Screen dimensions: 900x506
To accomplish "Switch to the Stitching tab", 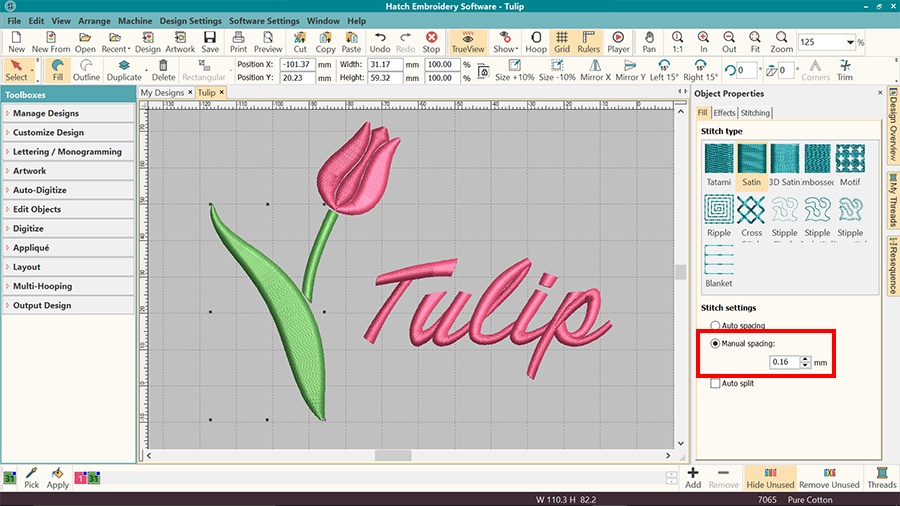I will click(755, 113).
